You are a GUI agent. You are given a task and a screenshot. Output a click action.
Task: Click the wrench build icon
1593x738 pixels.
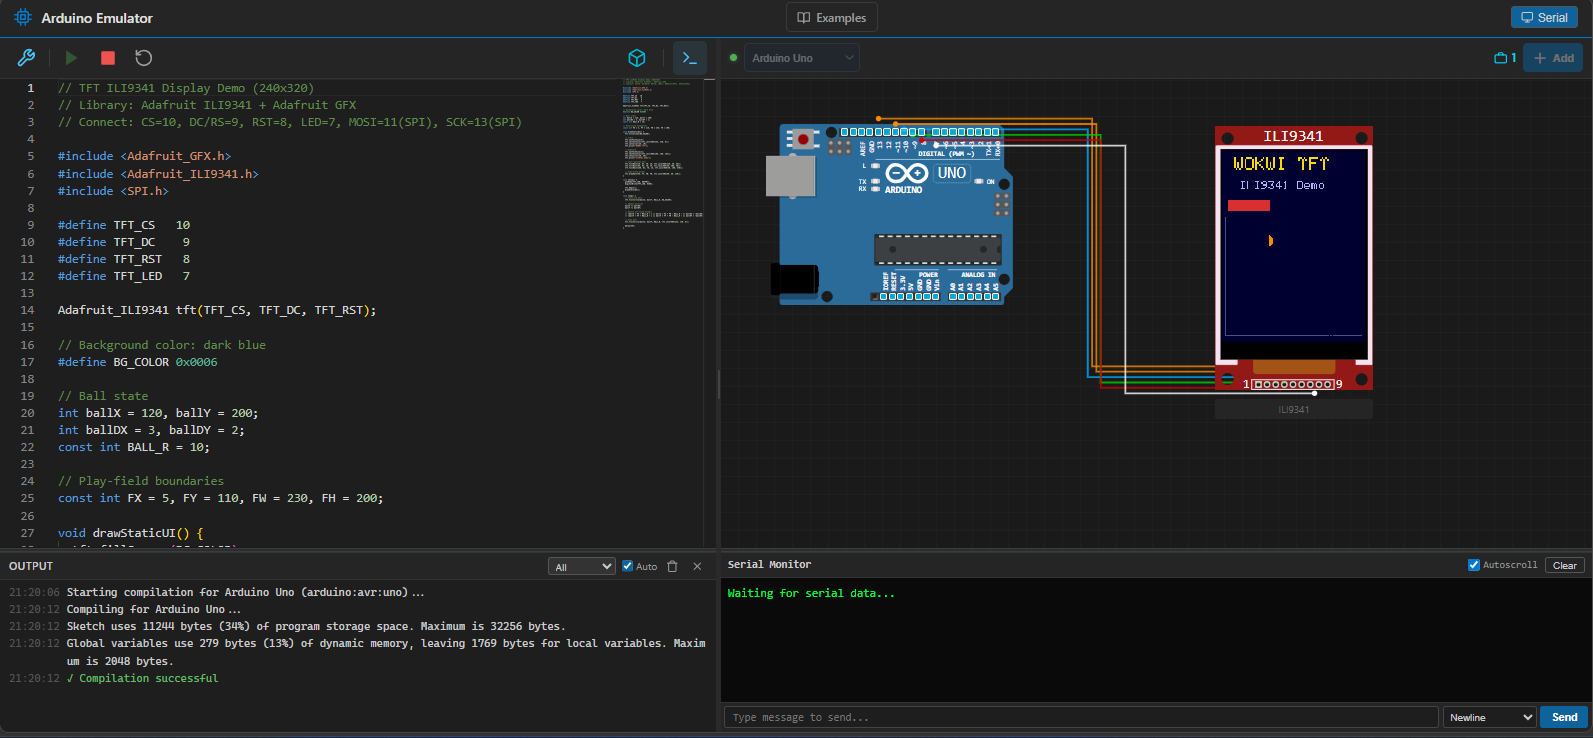(26, 58)
